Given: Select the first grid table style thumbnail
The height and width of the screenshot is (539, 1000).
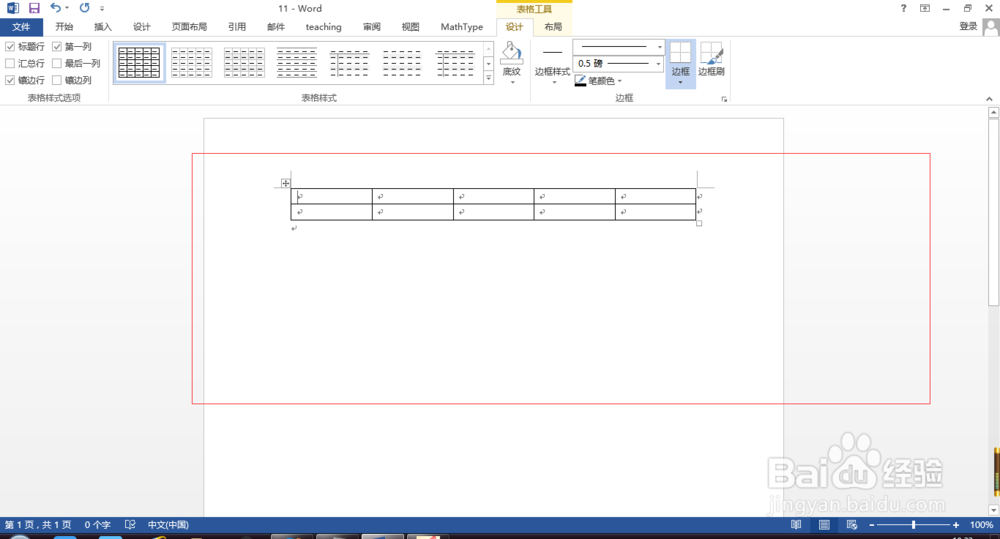Looking at the screenshot, I should pyautogui.click(x=139, y=63).
